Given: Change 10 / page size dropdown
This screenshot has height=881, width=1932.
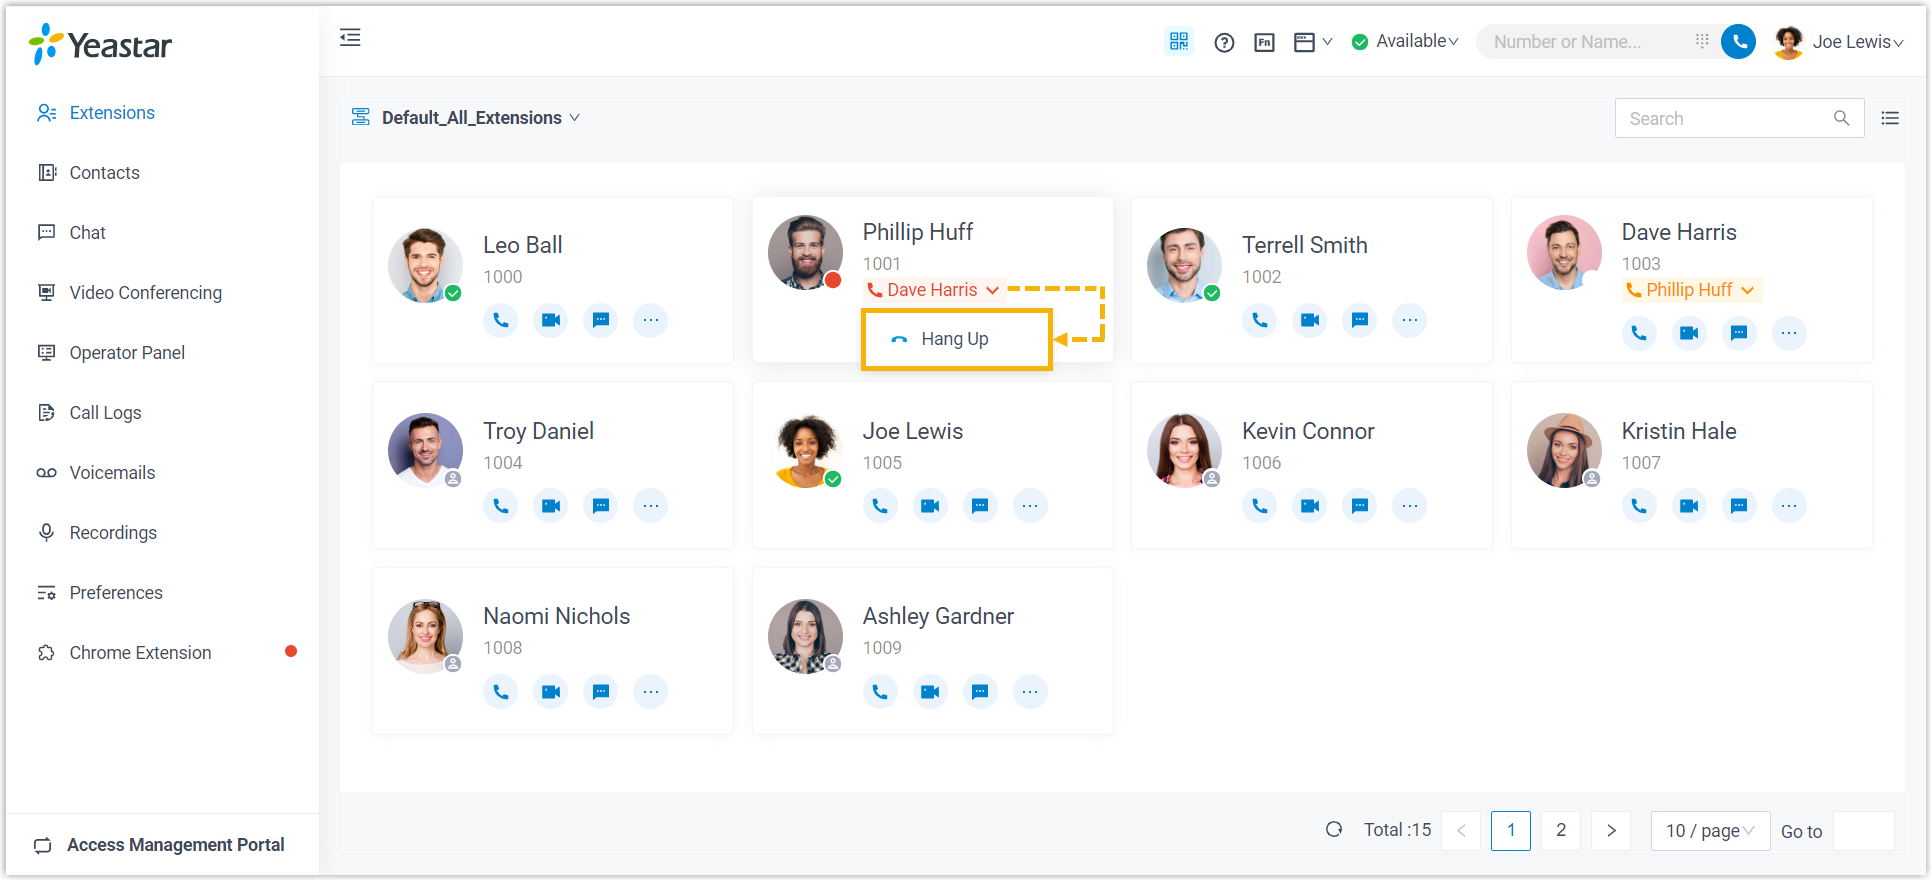Looking at the screenshot, I should [1710, 831].
